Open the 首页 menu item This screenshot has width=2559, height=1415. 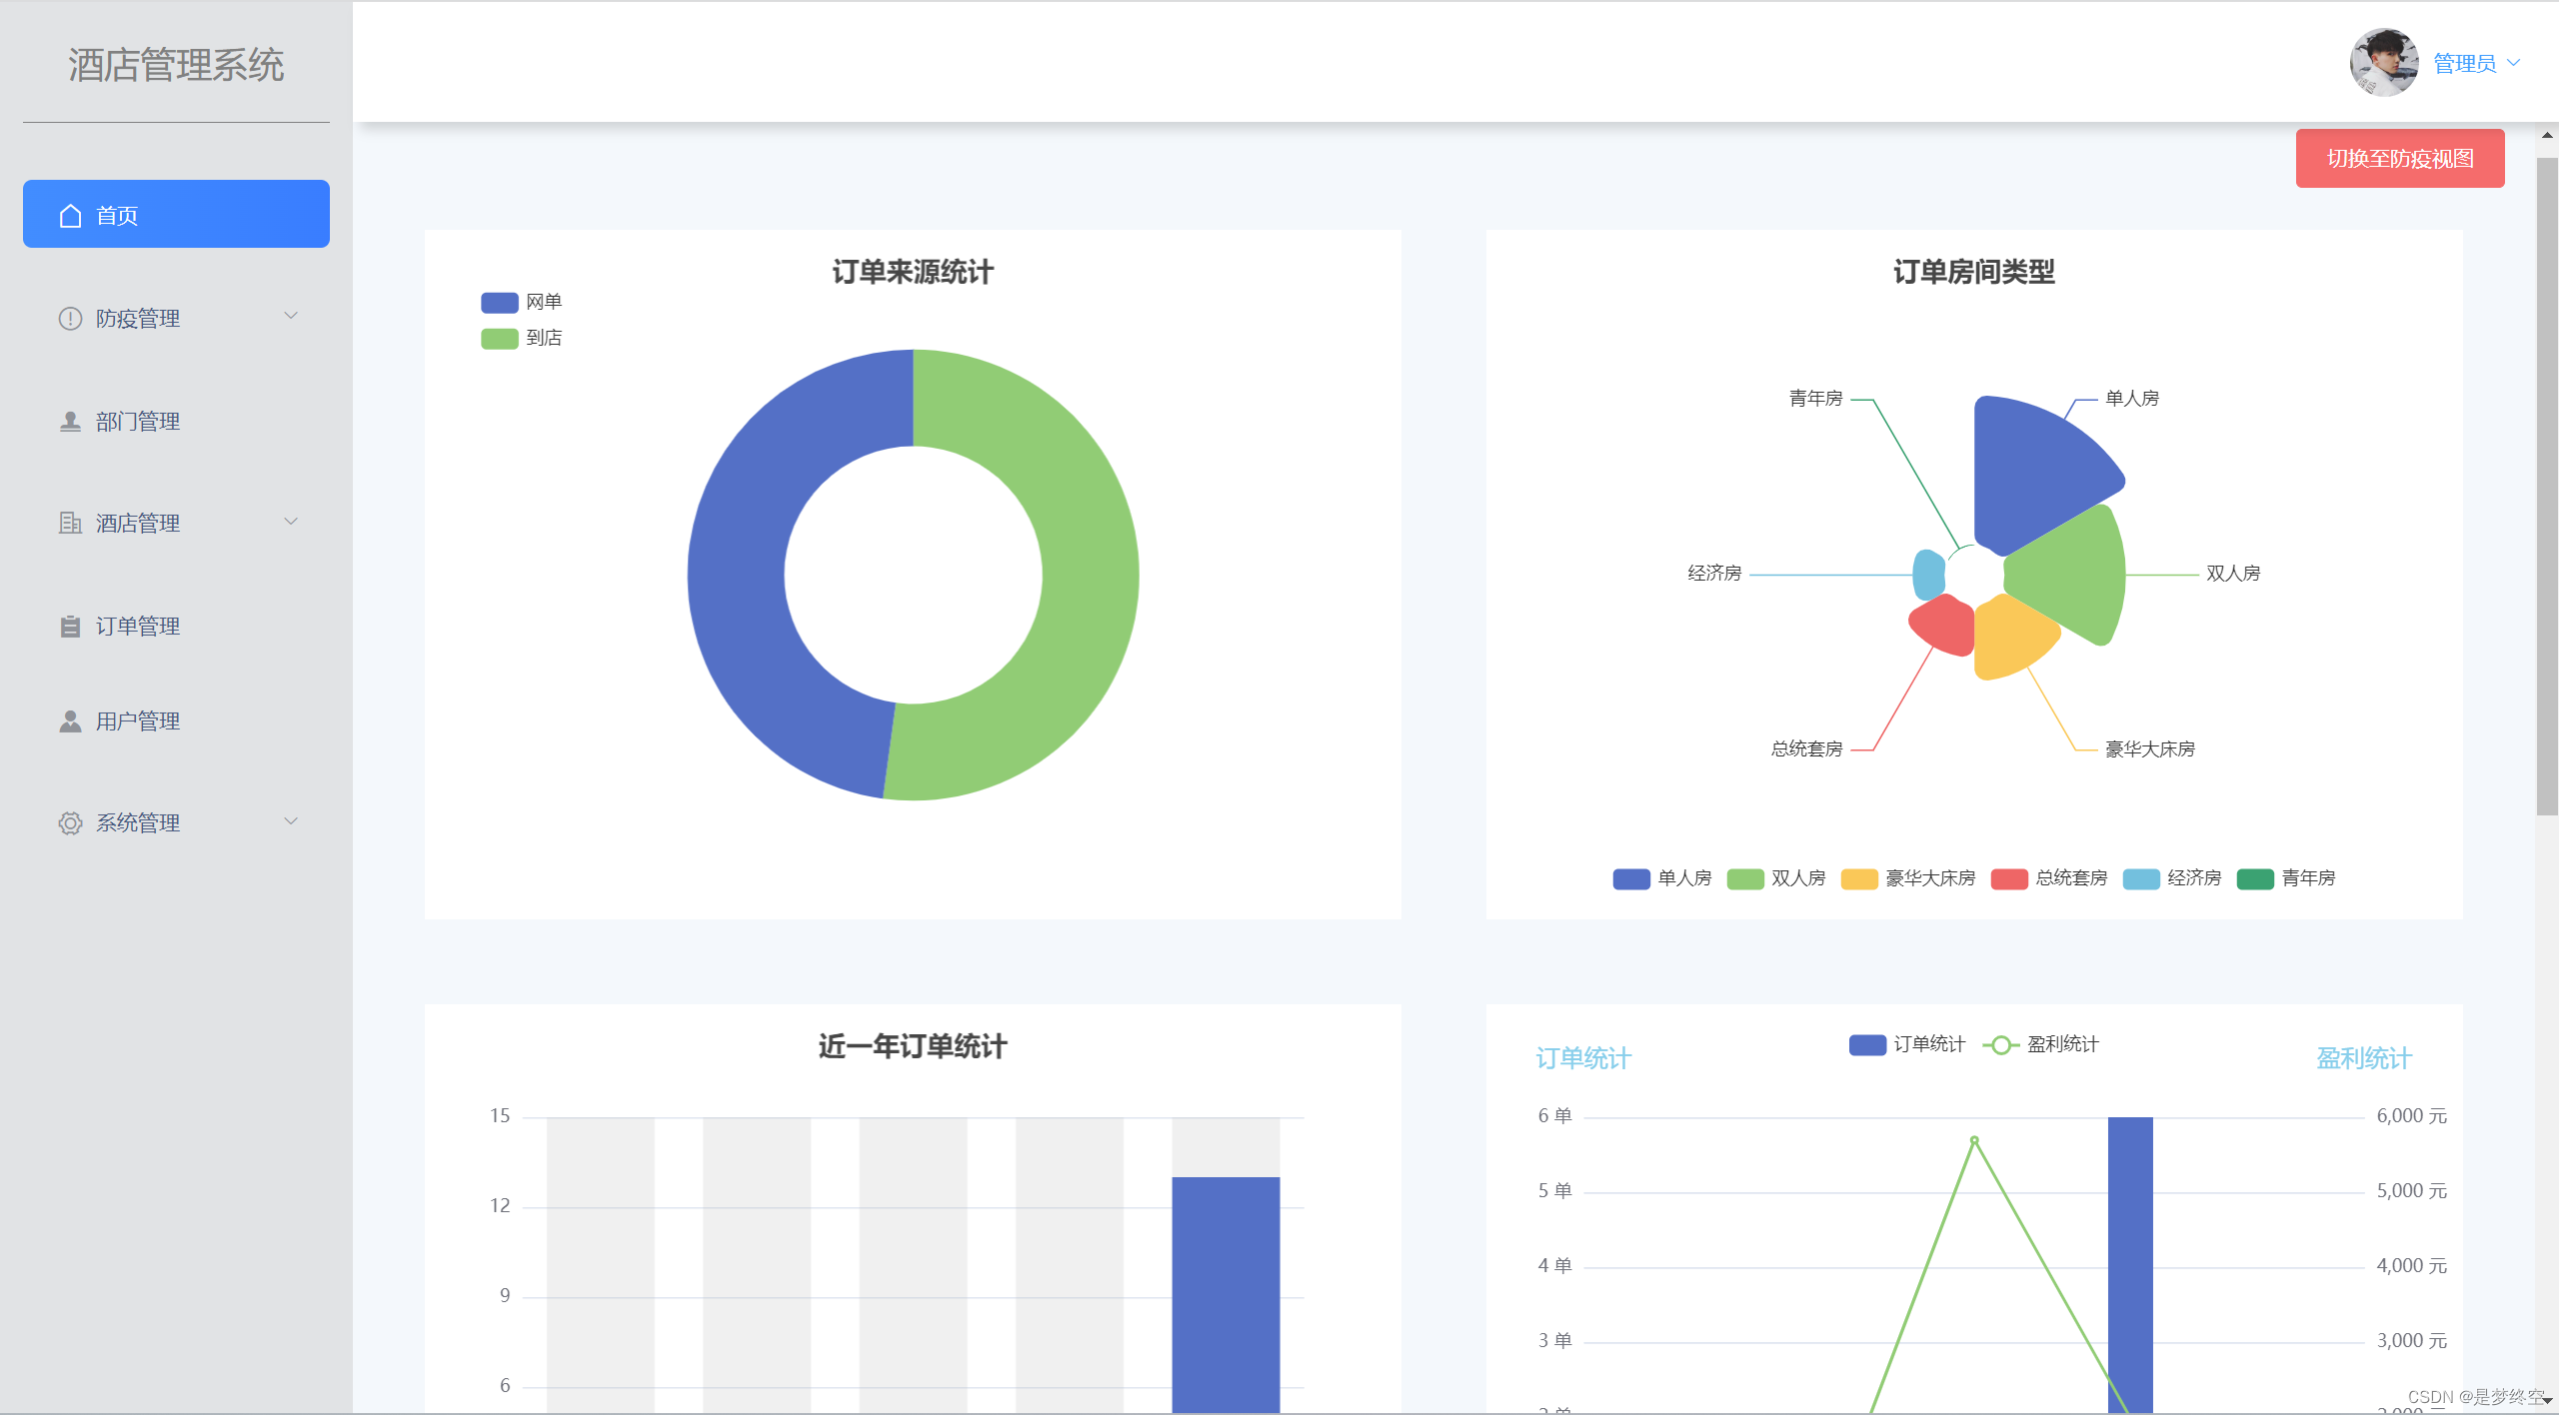[176, 214]
